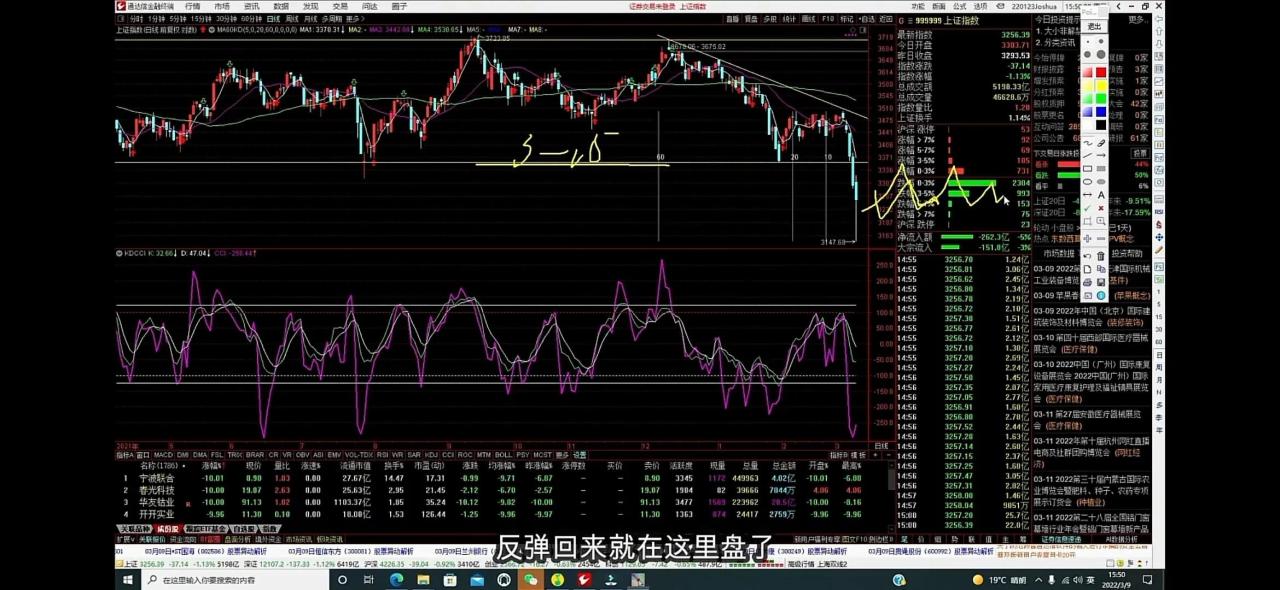Click the green checkmark in drawing palette

pos(1088,207)
